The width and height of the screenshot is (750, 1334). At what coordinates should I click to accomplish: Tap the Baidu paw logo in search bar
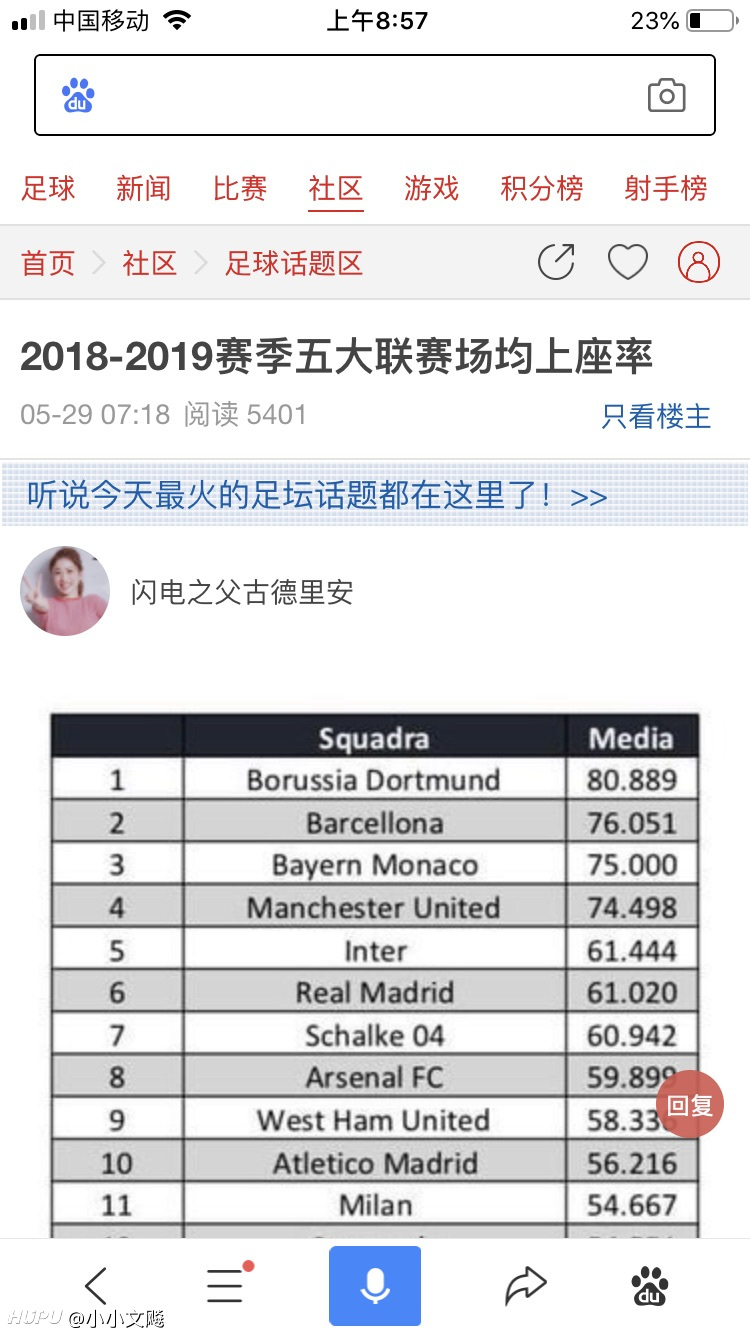point(78,96)
